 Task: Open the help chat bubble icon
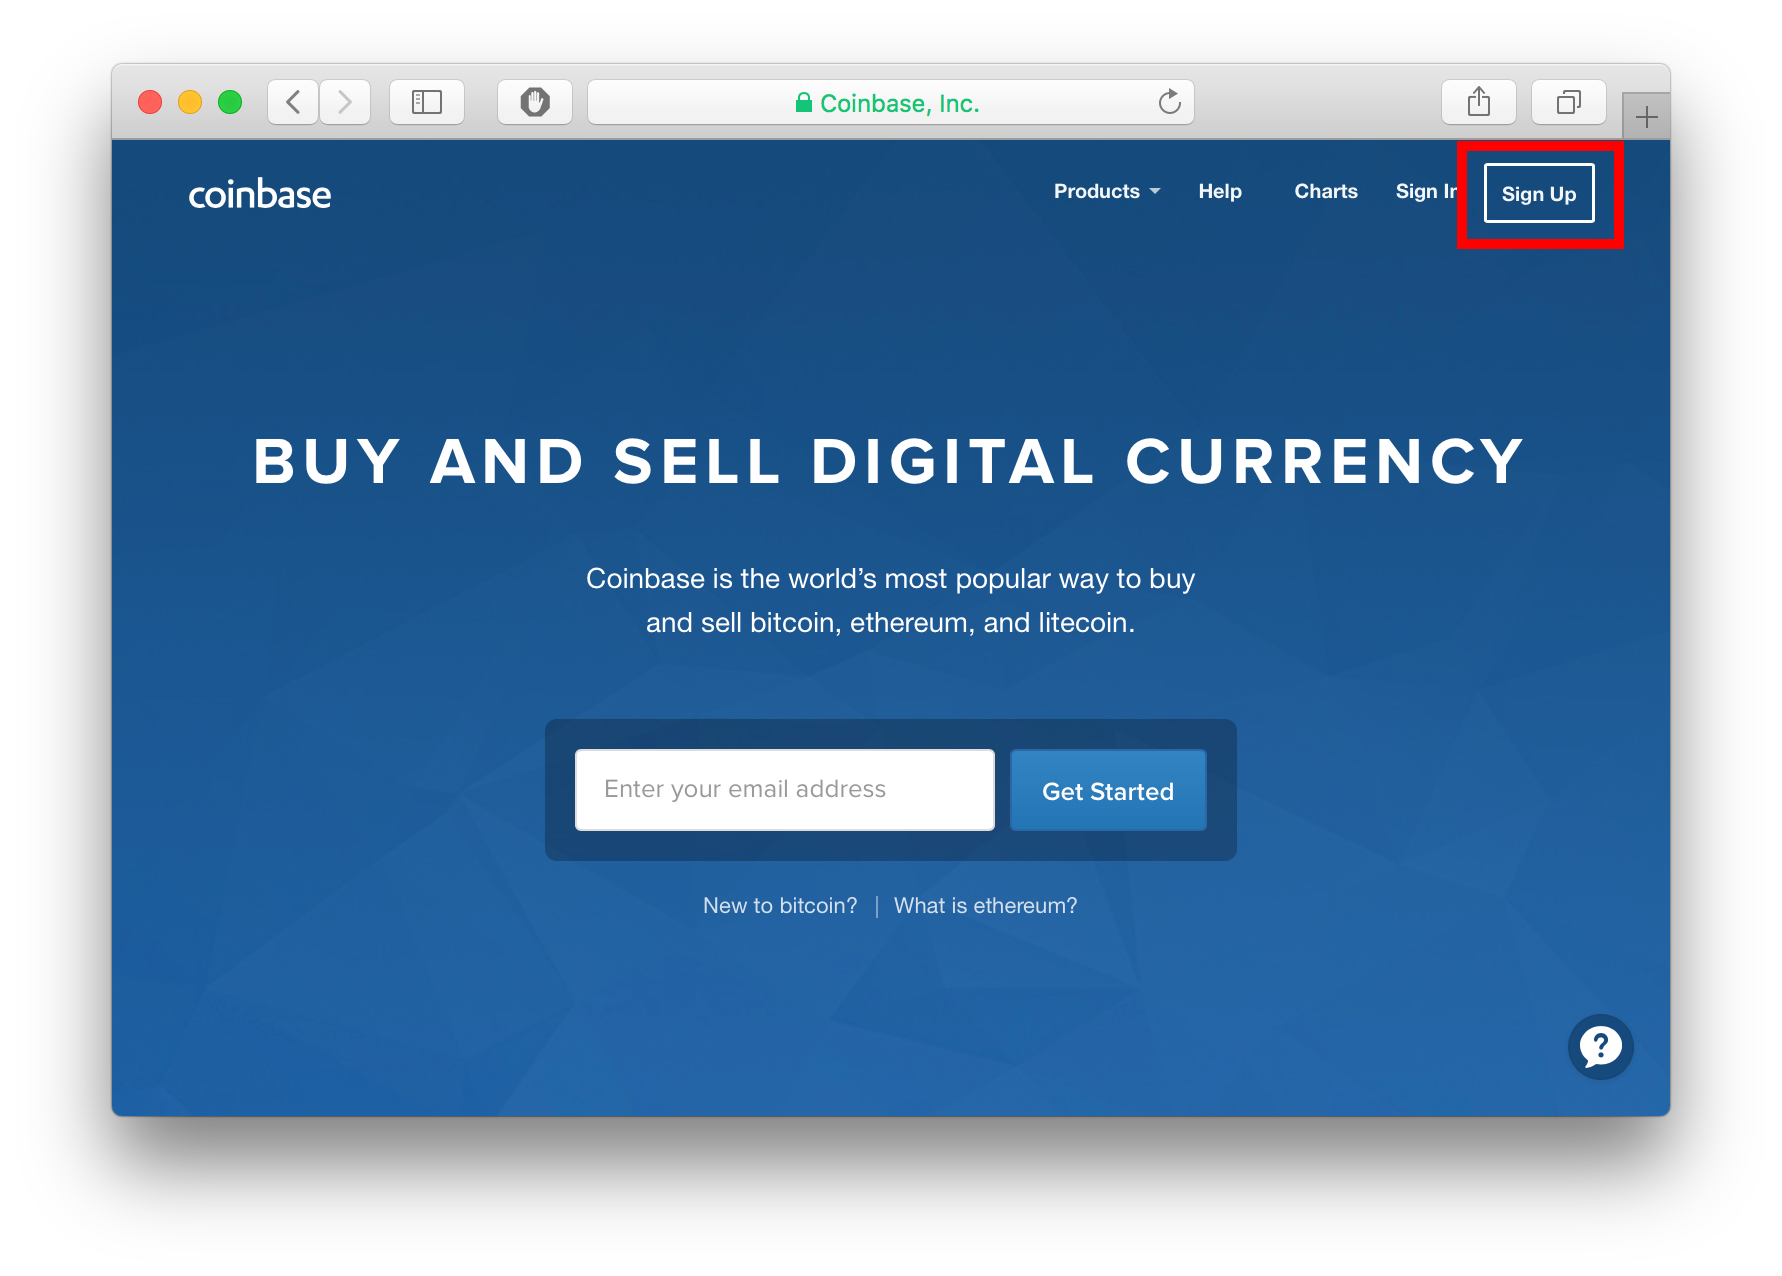coord(1600,1047)
